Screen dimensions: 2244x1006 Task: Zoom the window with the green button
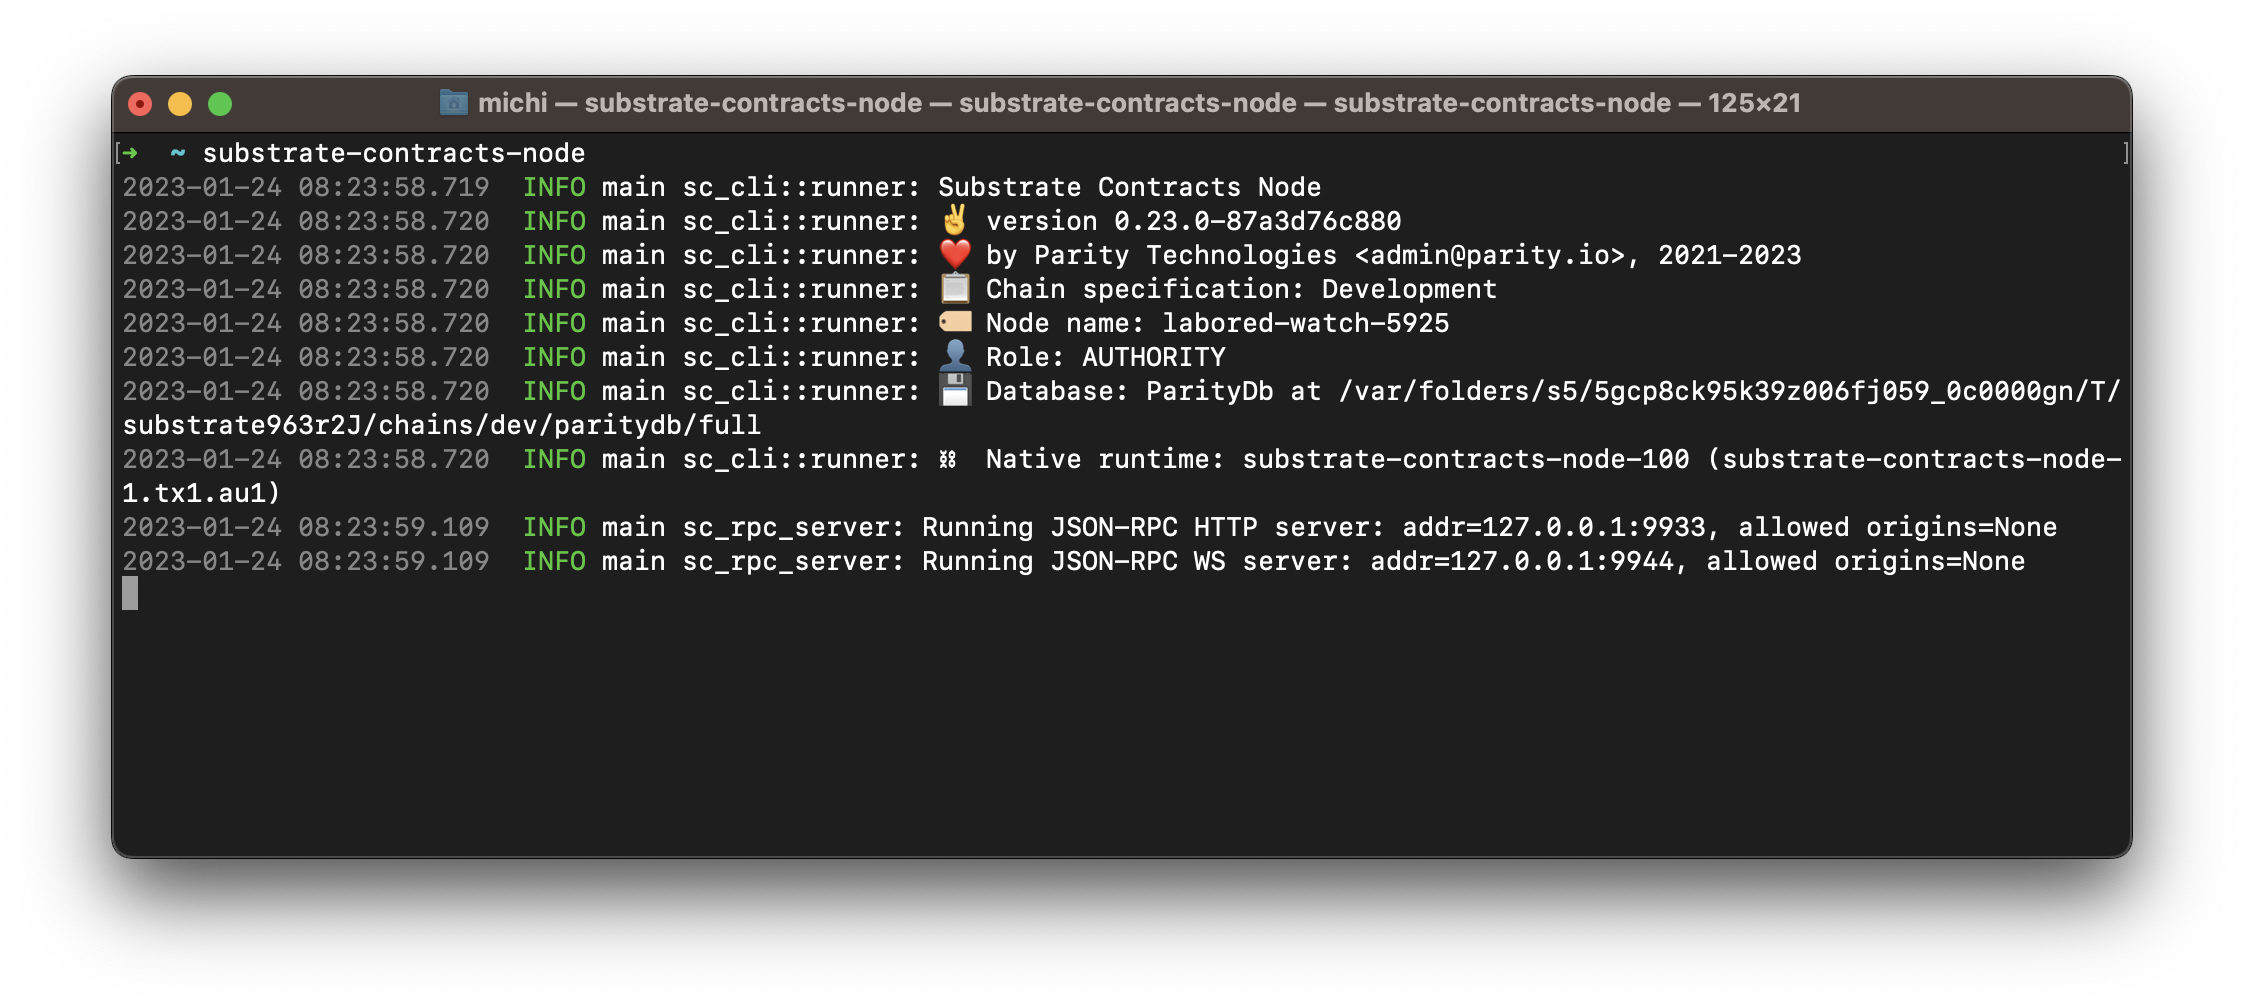(220, 104)
